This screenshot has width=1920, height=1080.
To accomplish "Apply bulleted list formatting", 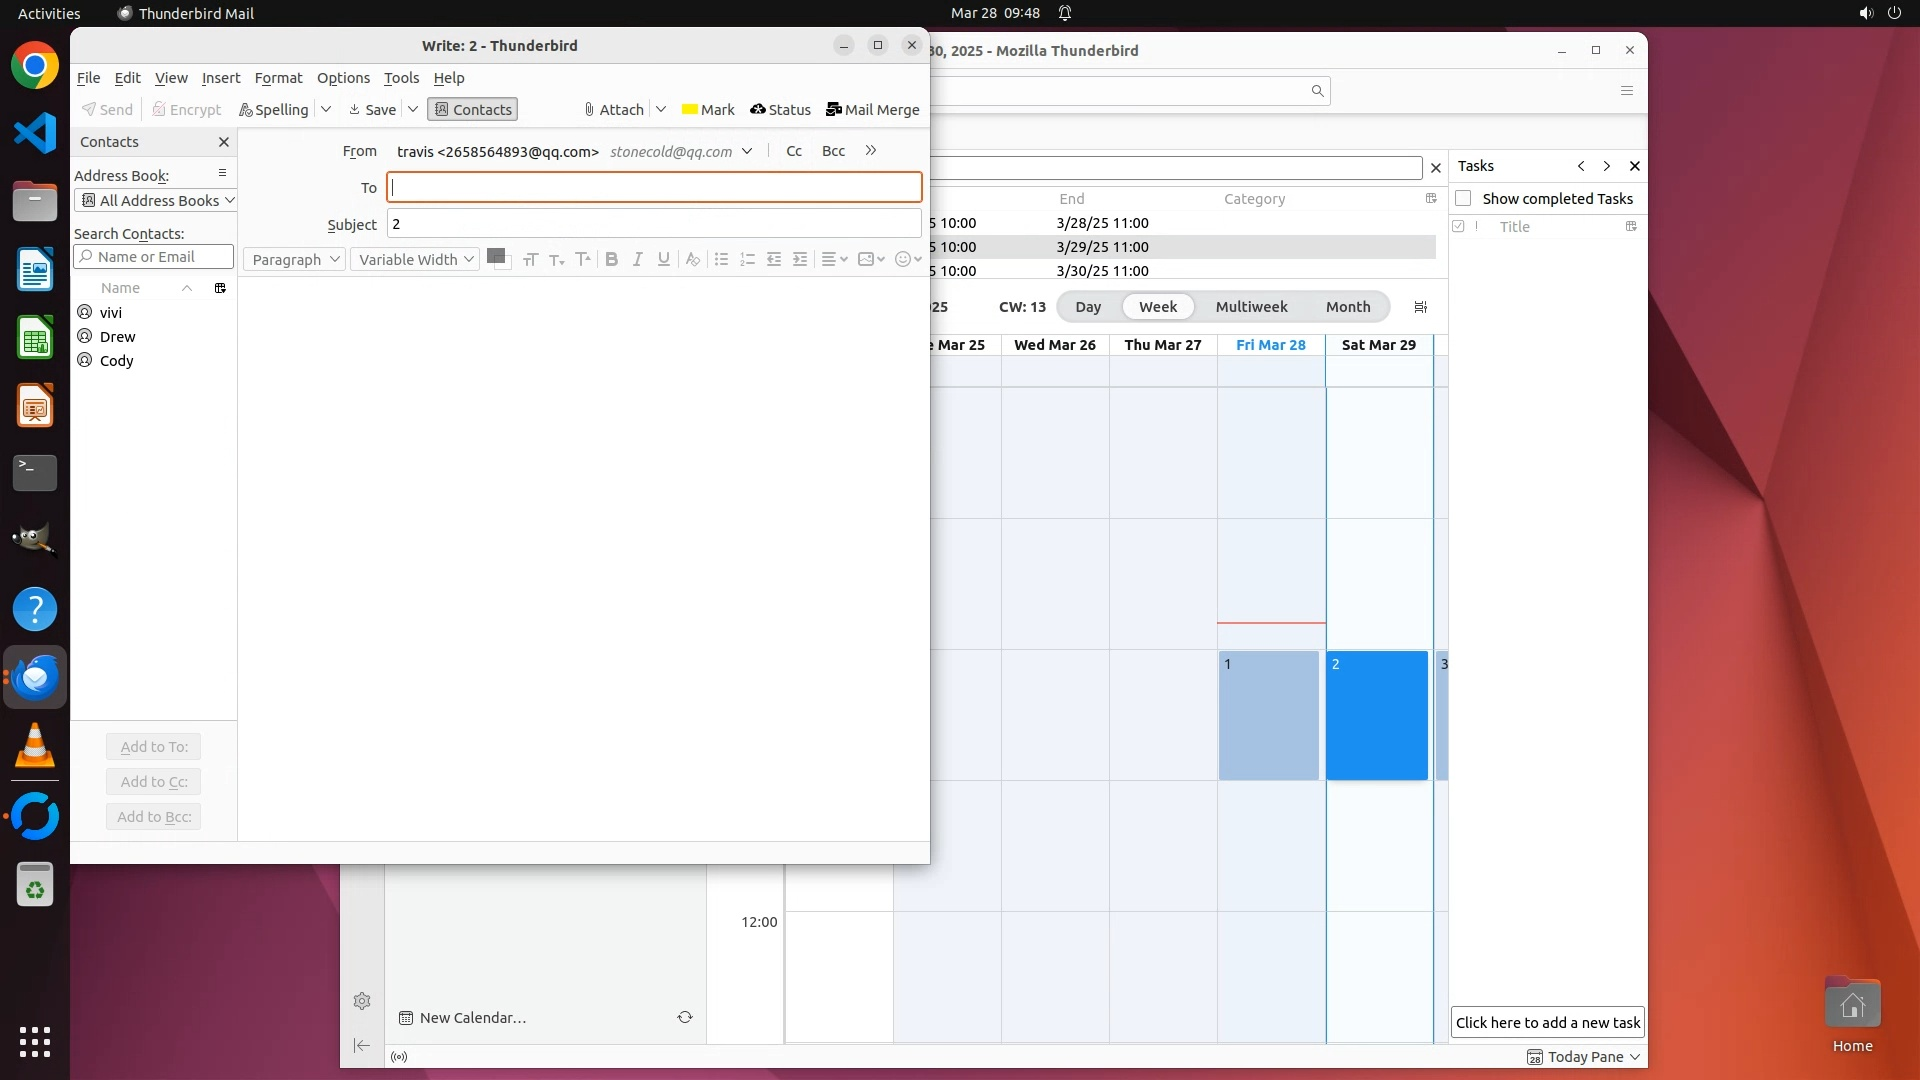I will [721, 260].
